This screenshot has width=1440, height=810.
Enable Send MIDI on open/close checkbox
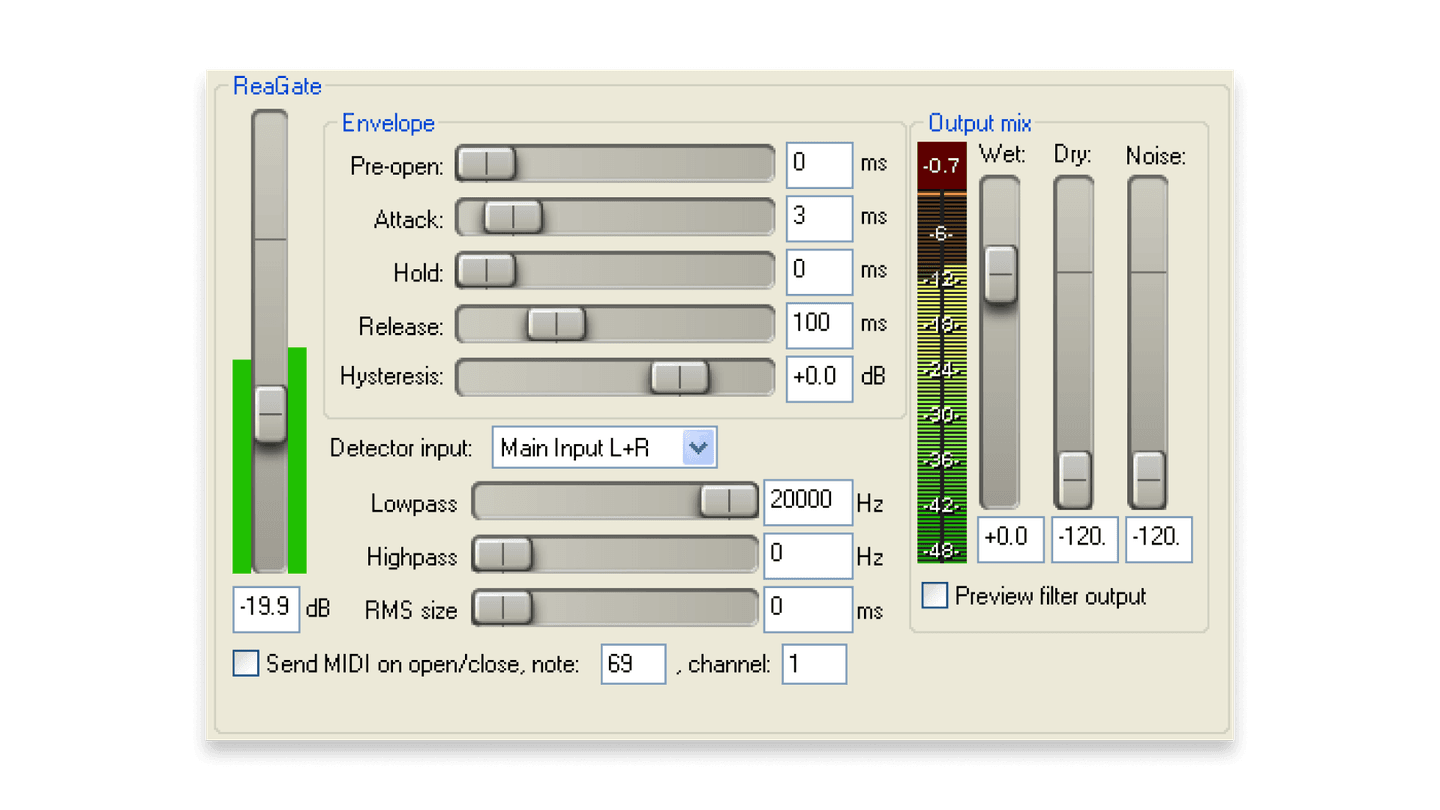click(x=246, y=664)
